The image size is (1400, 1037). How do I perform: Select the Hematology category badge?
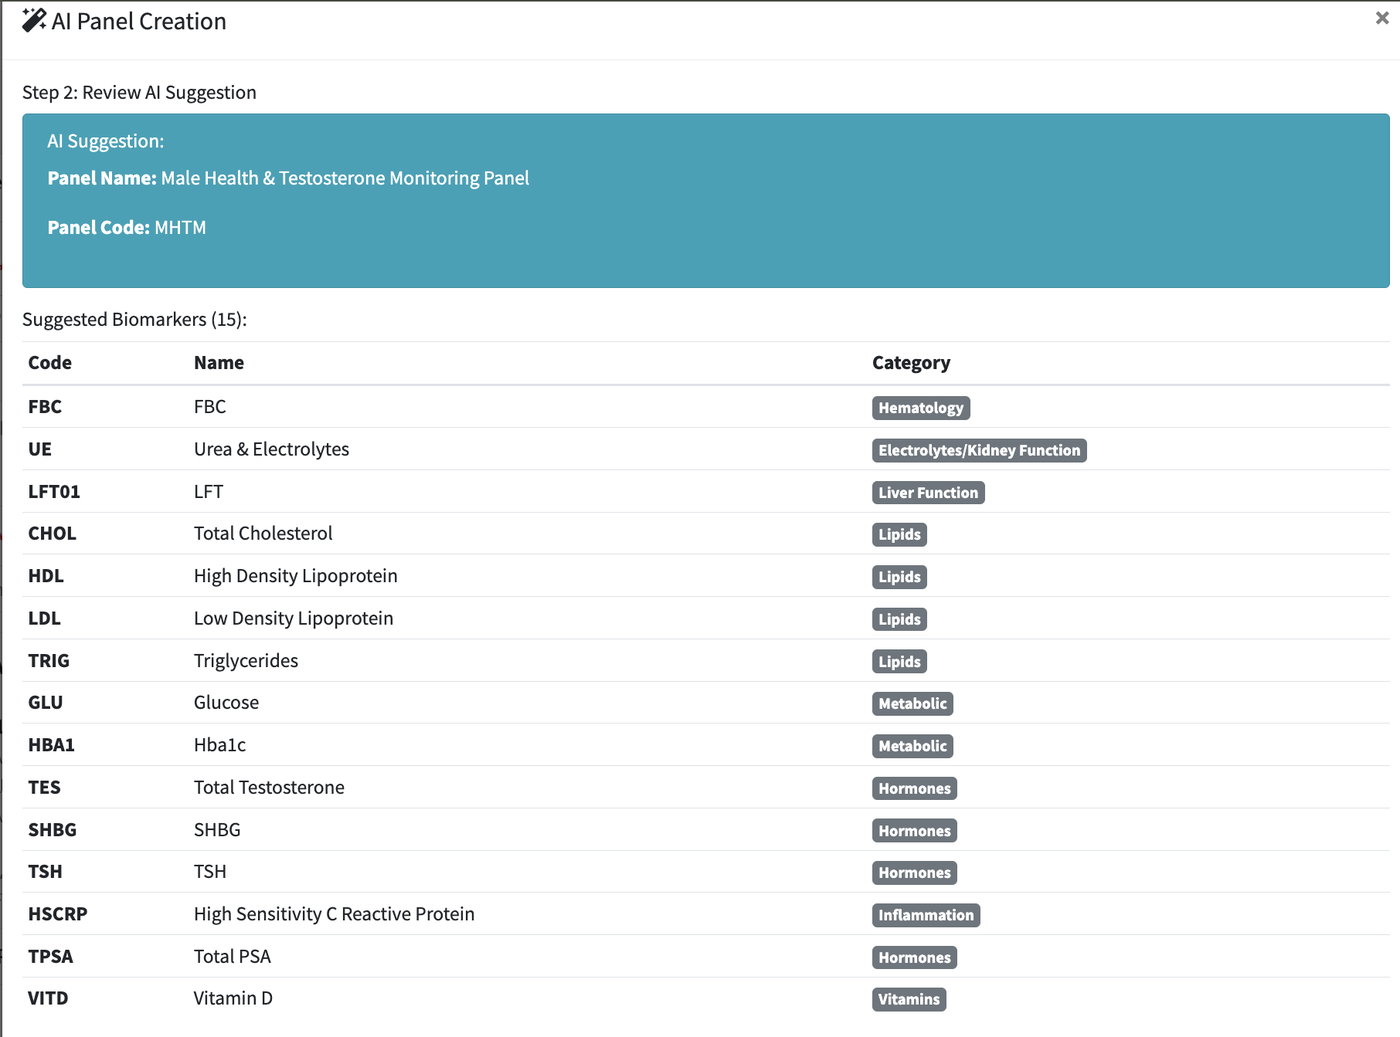coord(921,408)
